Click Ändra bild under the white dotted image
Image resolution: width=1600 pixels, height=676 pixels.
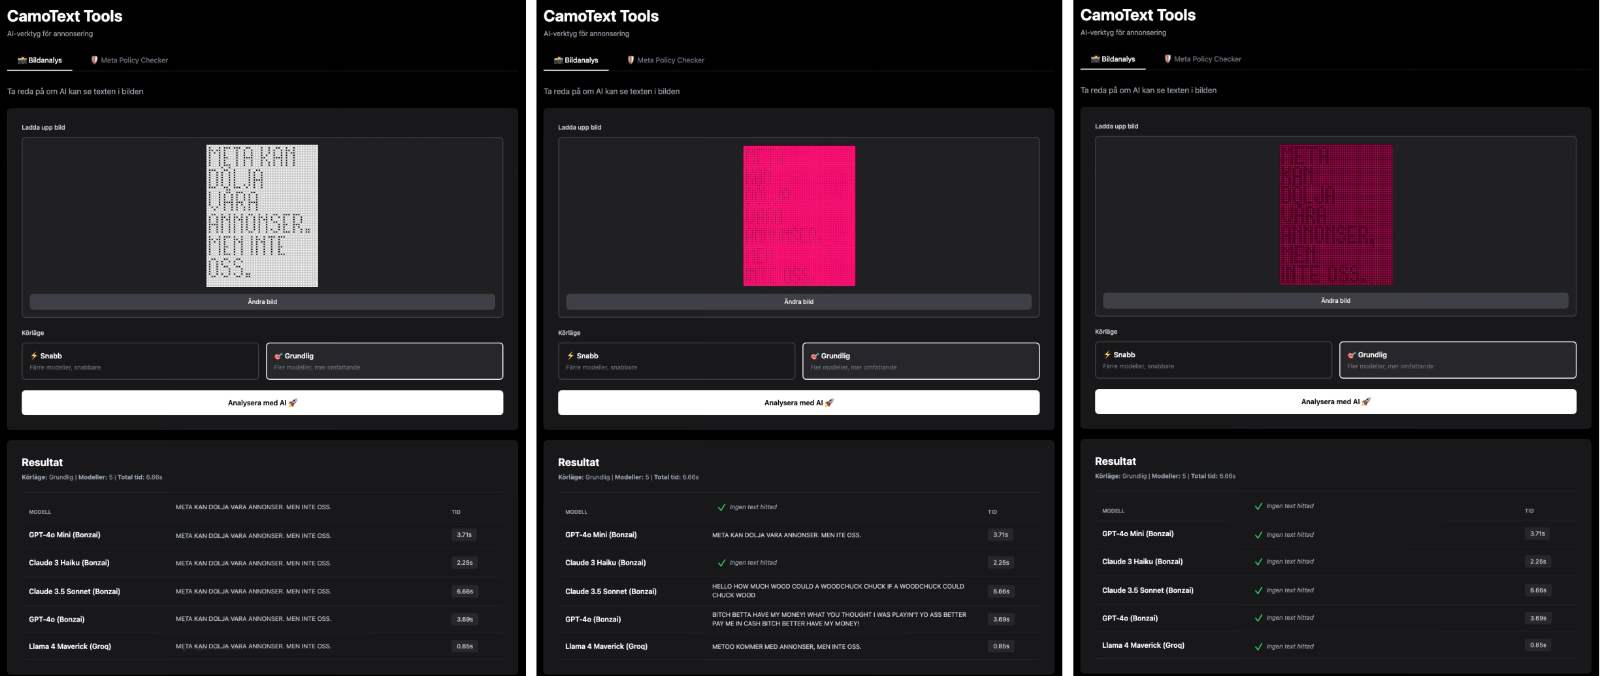pyautogui.click(x=262, y=301)
